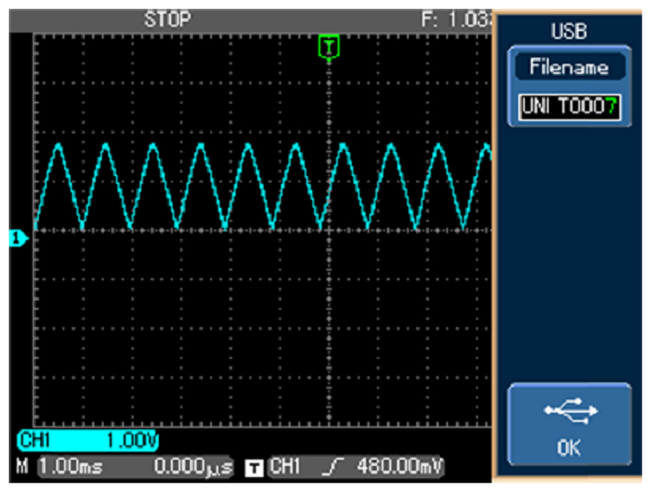The height and width of the screenshot is (492, 650).
Task: Click the green trigger position marker at top
Action: (x=328, y=44)
